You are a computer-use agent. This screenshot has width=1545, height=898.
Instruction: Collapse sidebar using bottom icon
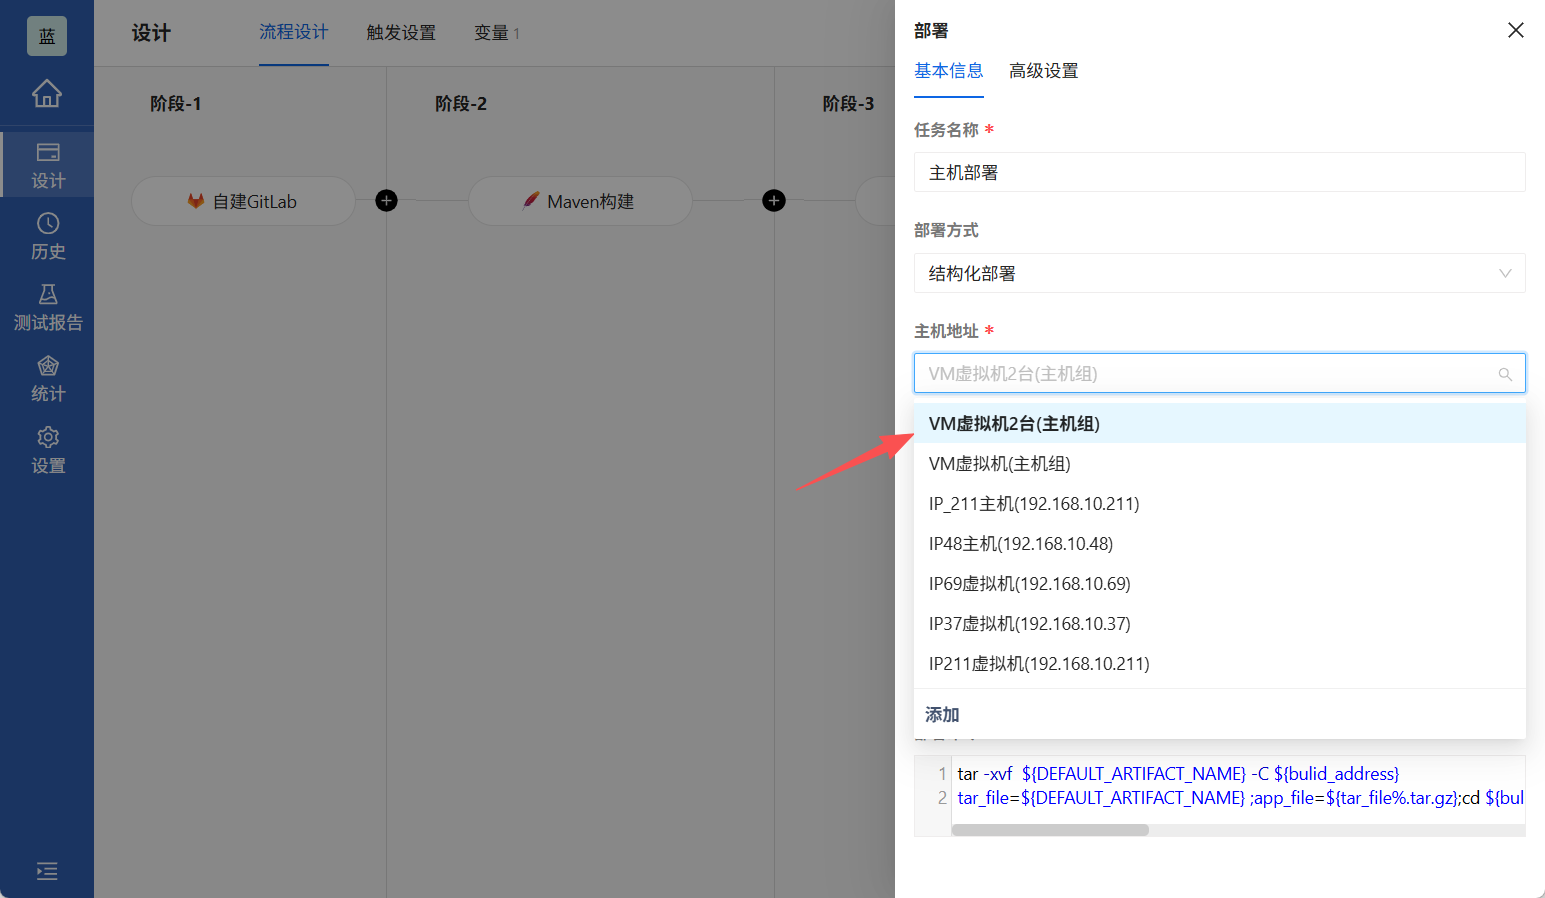[47, 871]
